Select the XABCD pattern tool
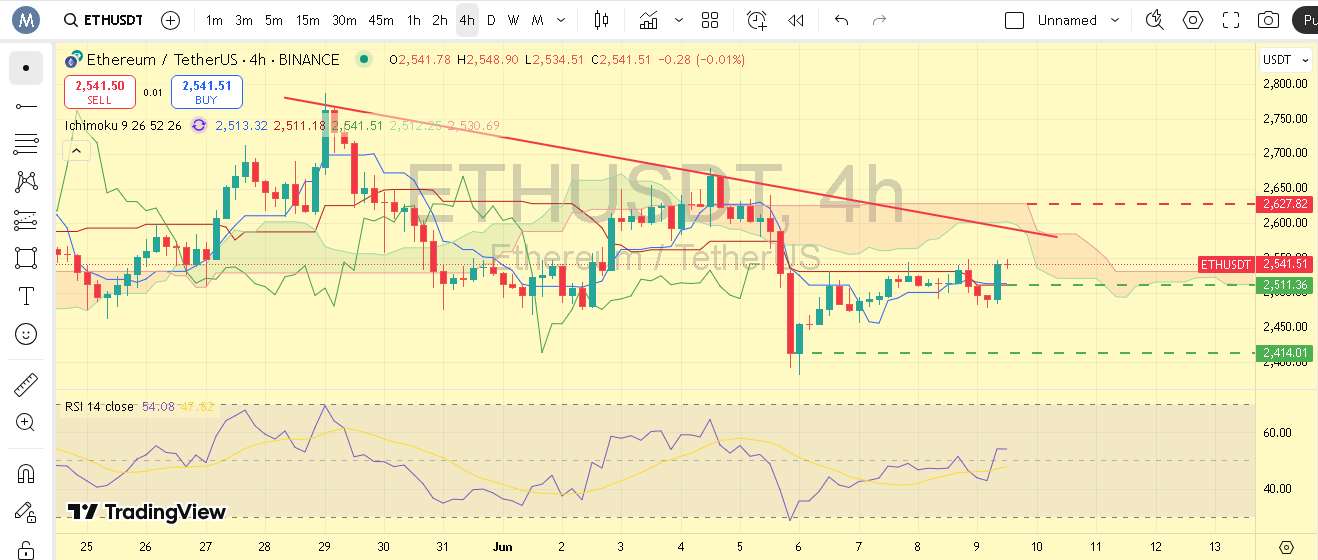 point(26,182)
